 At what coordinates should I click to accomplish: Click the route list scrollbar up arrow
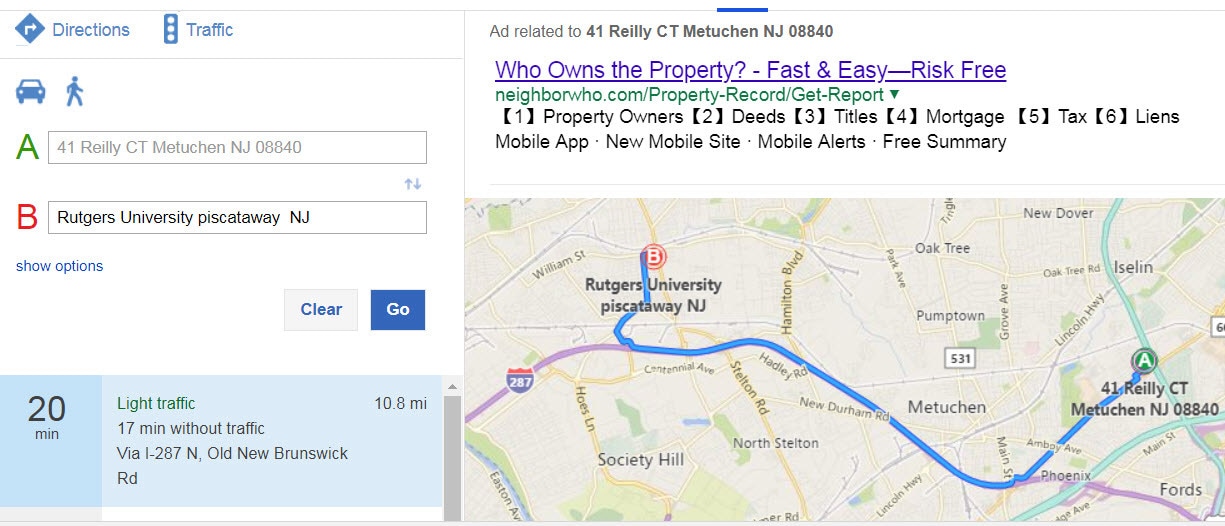click(452, 386)
